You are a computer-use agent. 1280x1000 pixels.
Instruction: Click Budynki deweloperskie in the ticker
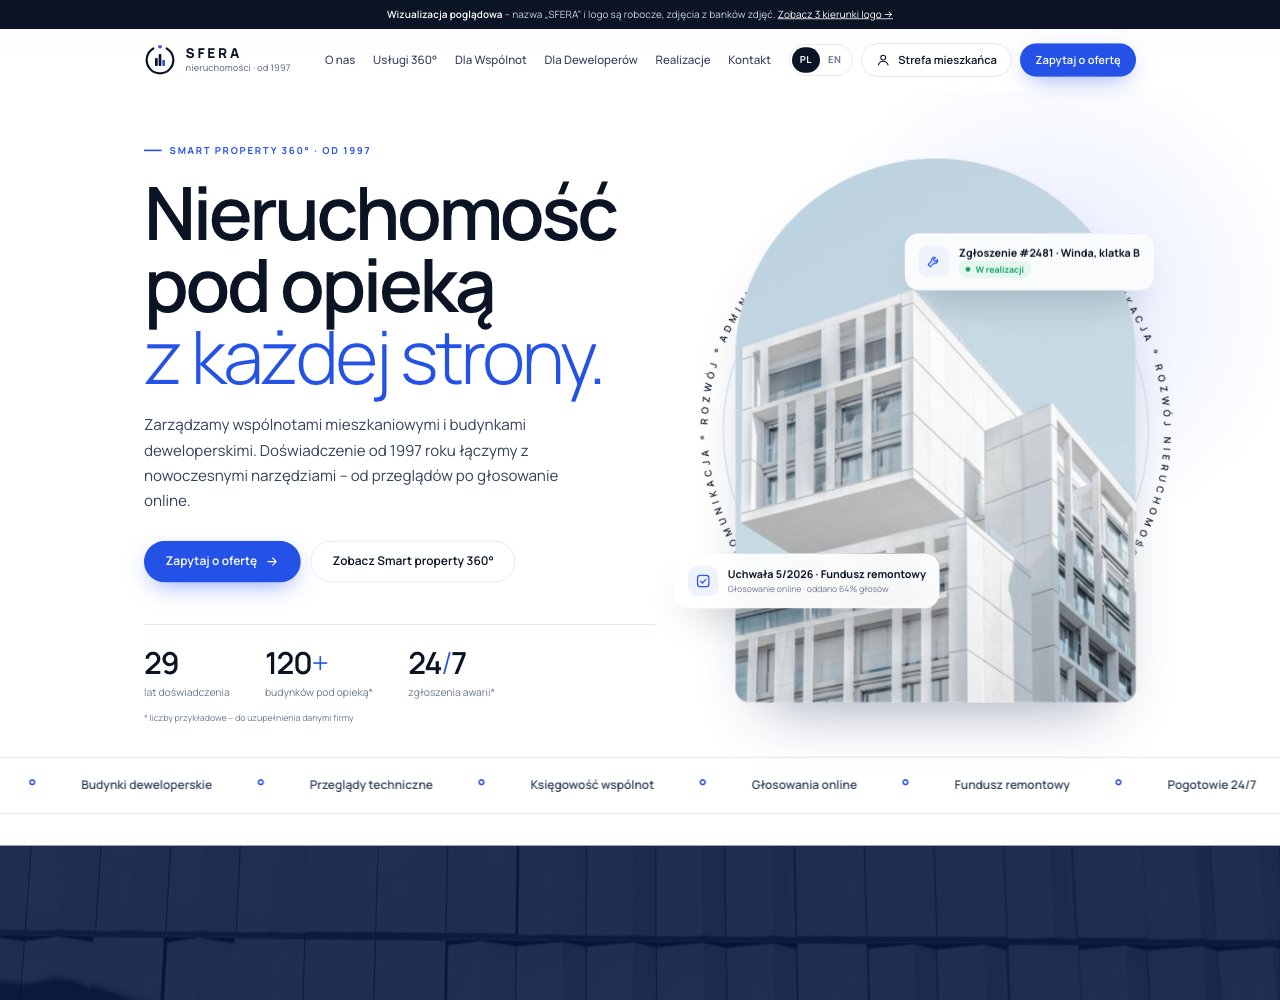(x=146, y=785)
